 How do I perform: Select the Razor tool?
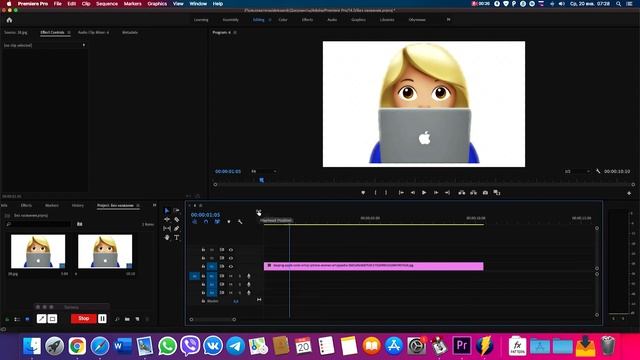click(x=176, y=220)
